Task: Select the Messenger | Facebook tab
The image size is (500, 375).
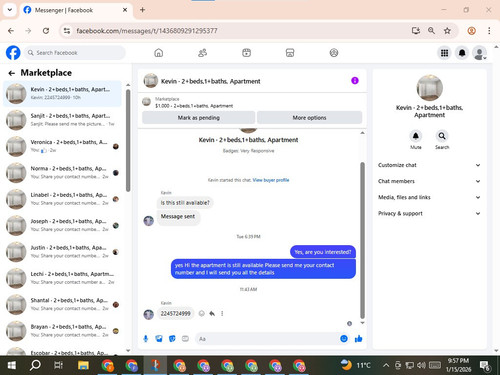Action: pyautogui.click(x=76, y=10)
